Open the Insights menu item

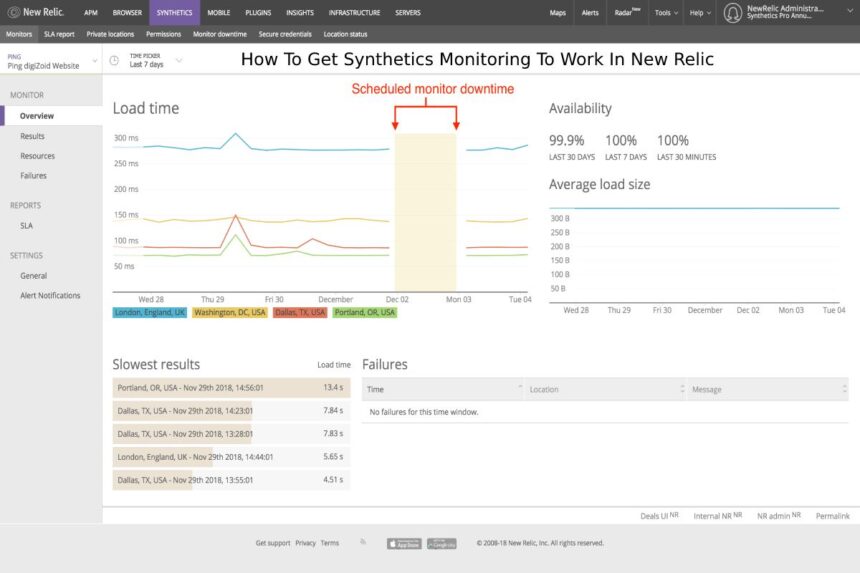(300, 13)
